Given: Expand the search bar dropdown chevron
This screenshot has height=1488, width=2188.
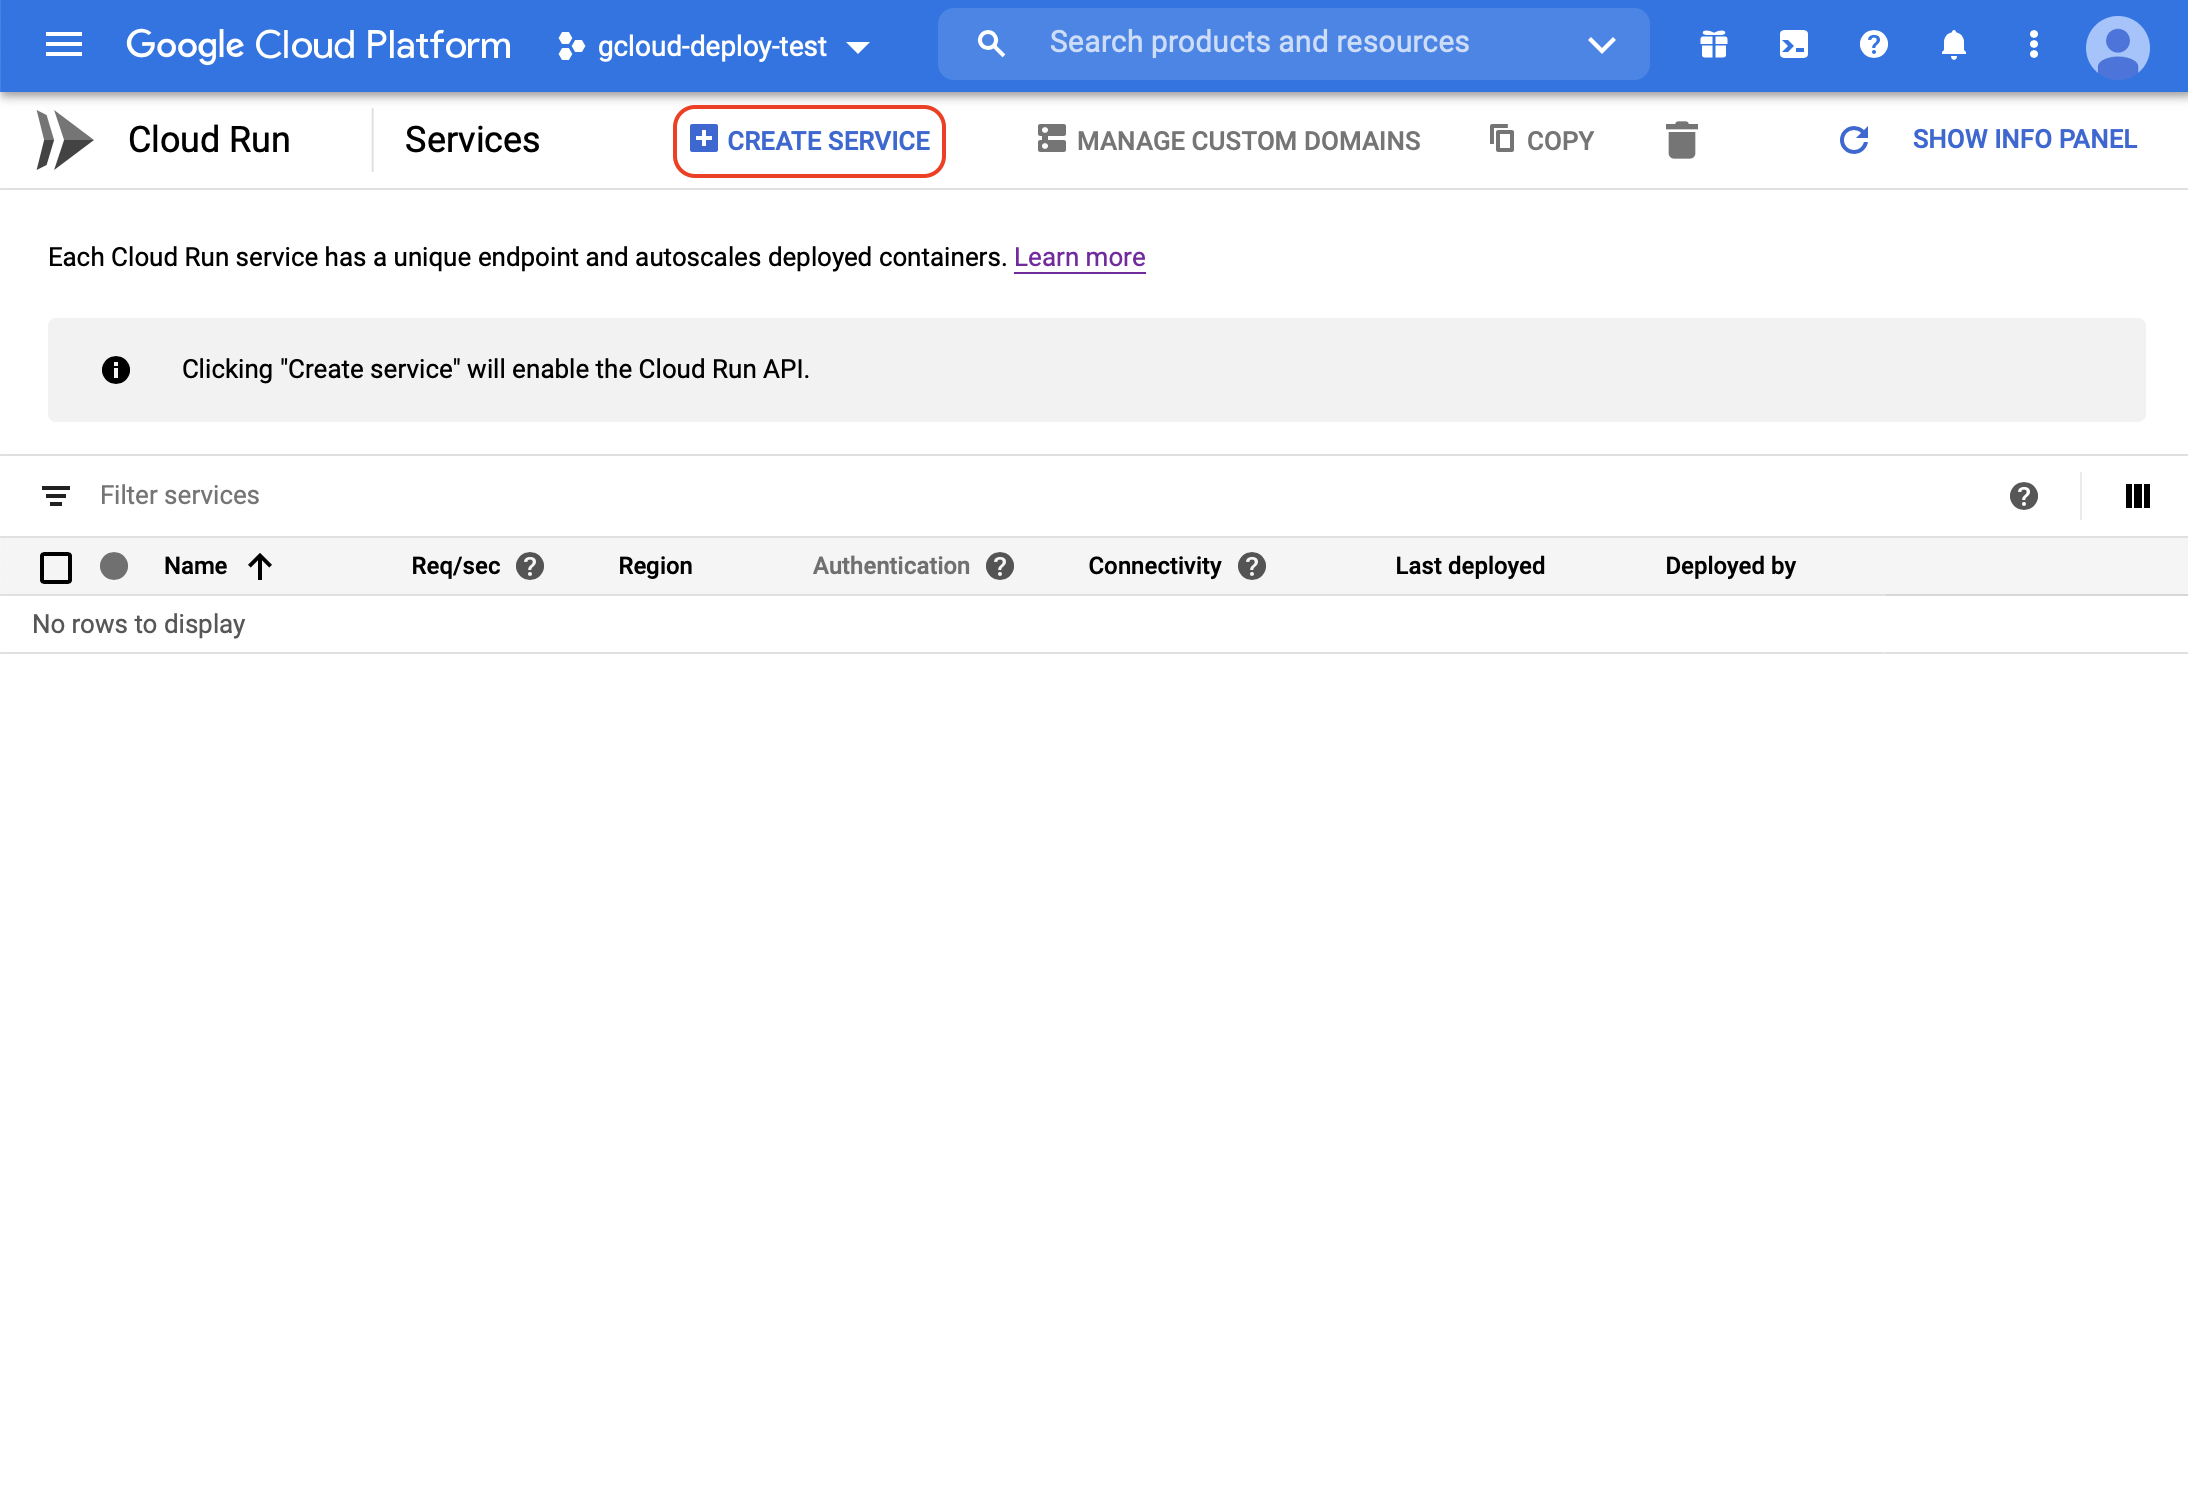Looking at the screenshot, I should 1602,44.
